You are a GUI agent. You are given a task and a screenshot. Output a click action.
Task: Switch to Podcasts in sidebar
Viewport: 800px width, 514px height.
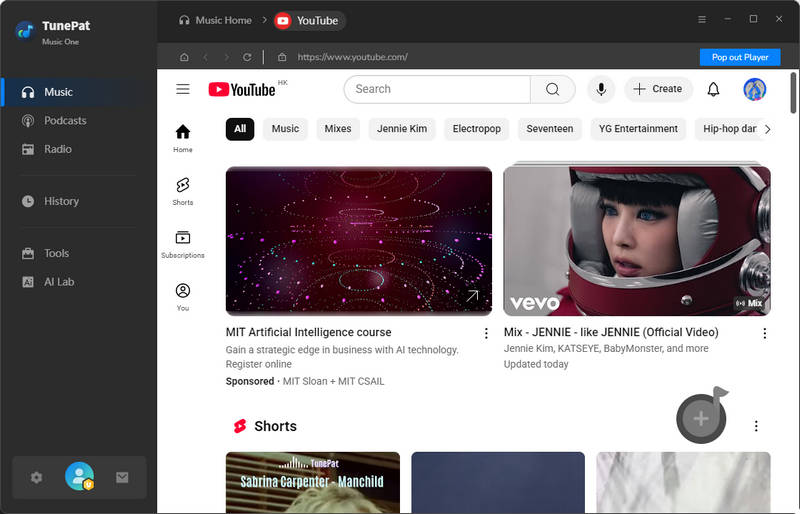[x=65, y=121]
